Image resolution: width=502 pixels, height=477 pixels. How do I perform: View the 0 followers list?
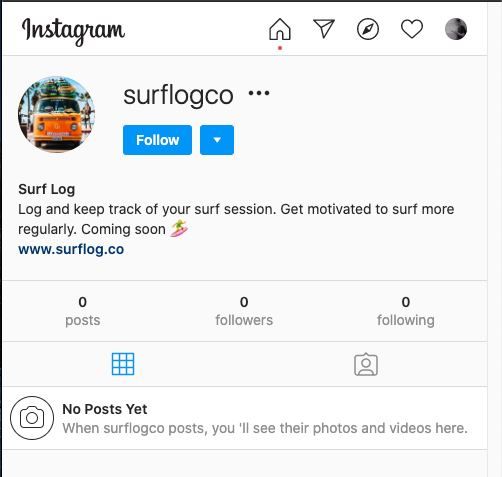pos(244,311)
